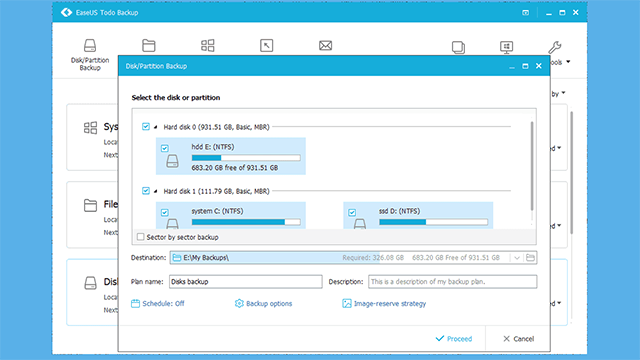
Task: Click the system backup card icon in main window
Action: click(90, 128)
